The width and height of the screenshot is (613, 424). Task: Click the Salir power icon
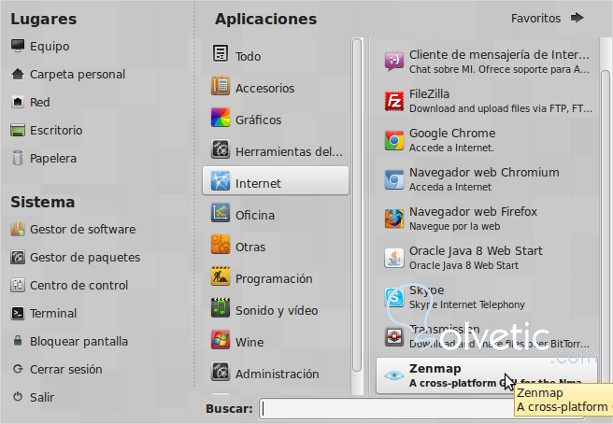[x=18, y=397]
